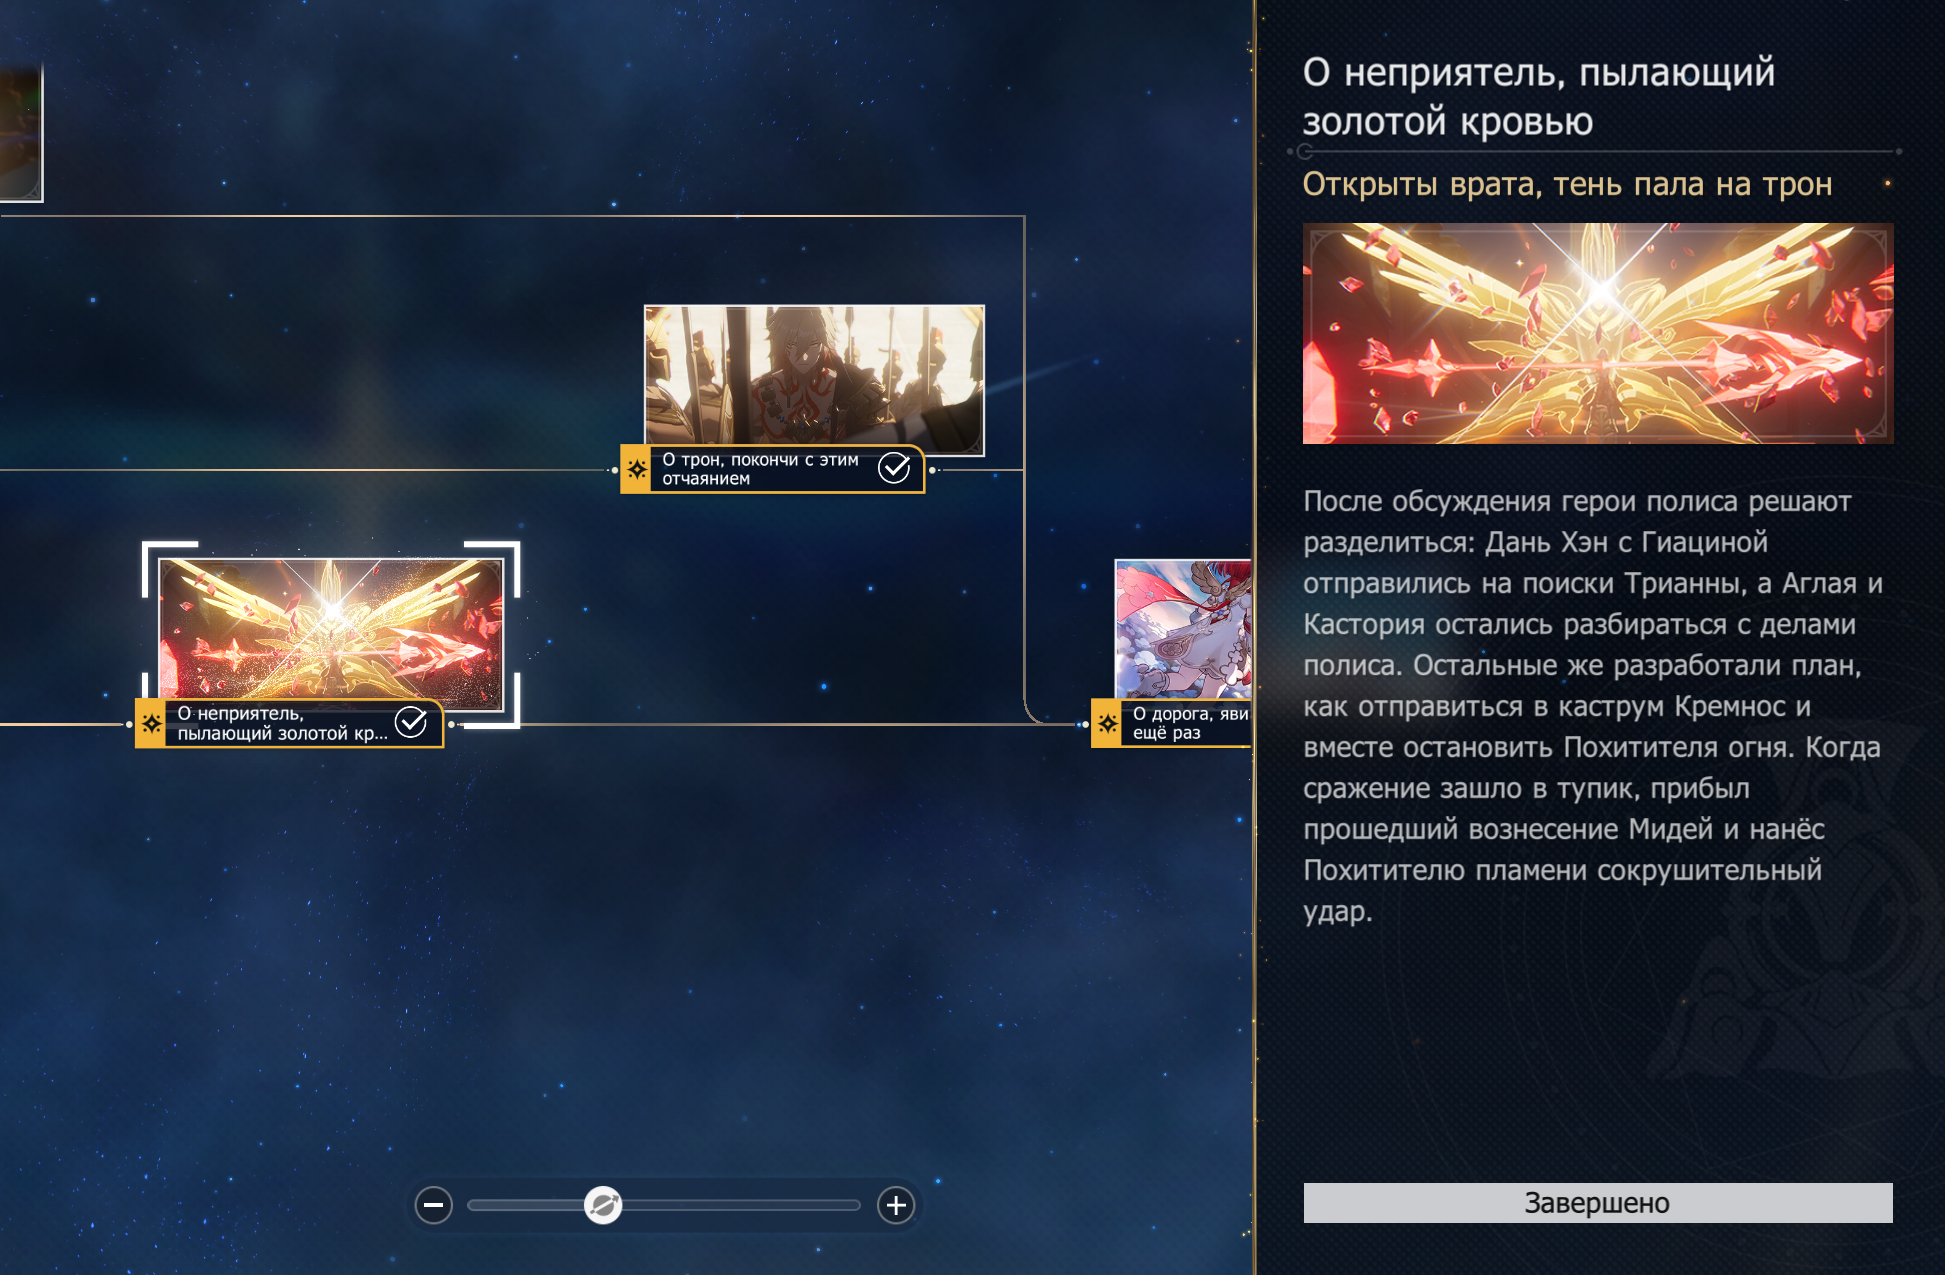This screenshot has width=1945, height=1275.
Task: Click the panel title 'О неприятель, пылающий золотой кровью'
Action: pos(1538,97)
